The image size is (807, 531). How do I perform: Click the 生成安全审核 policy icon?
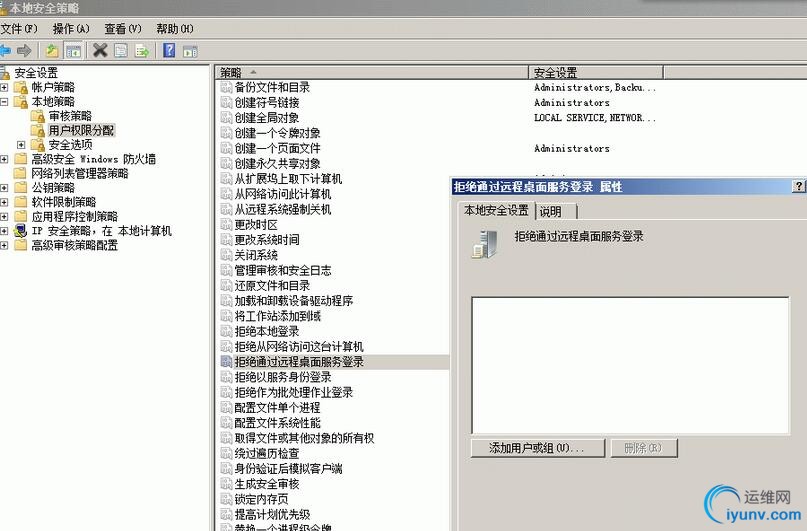tap(226, 484)
